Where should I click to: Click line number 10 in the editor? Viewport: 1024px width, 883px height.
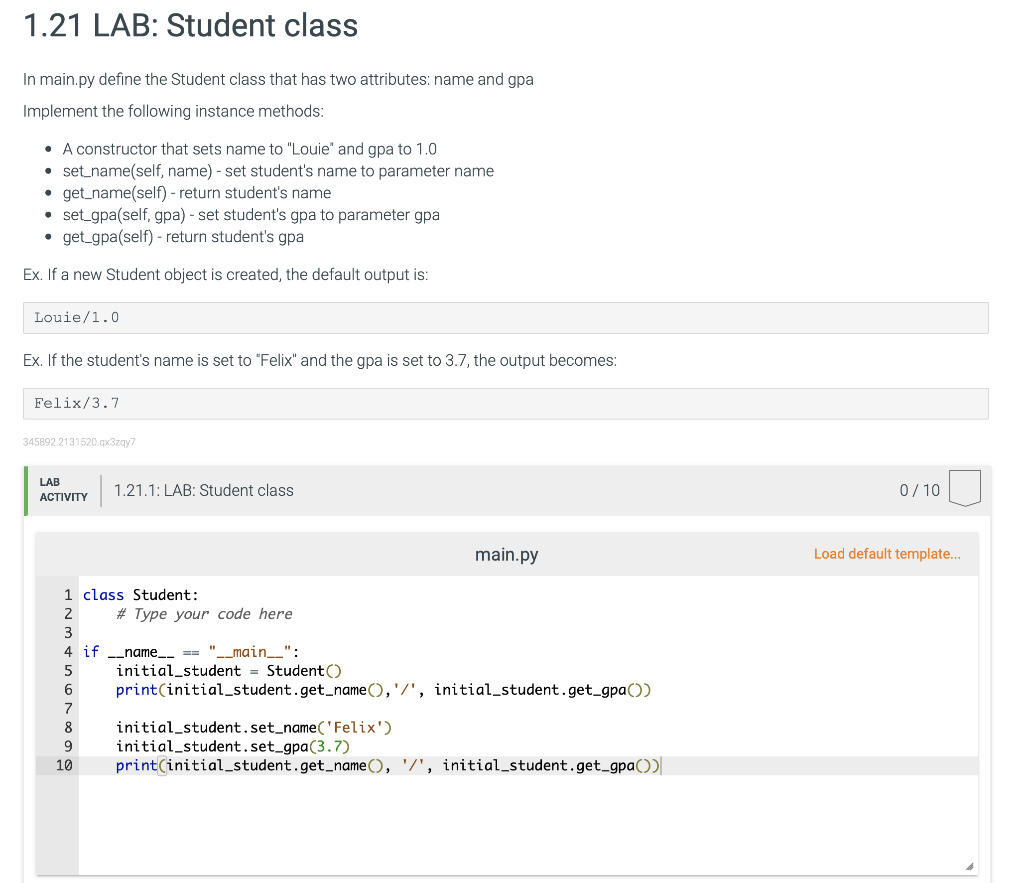(65, 765)
